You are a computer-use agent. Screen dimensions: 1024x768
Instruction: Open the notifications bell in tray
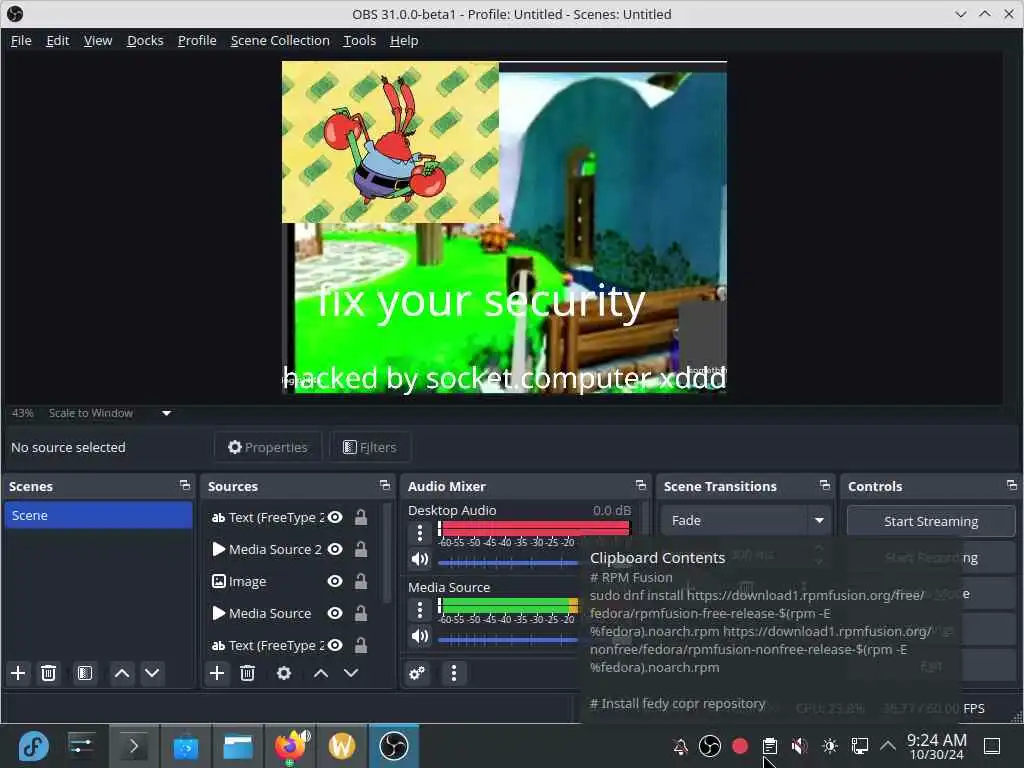point(680,746)
